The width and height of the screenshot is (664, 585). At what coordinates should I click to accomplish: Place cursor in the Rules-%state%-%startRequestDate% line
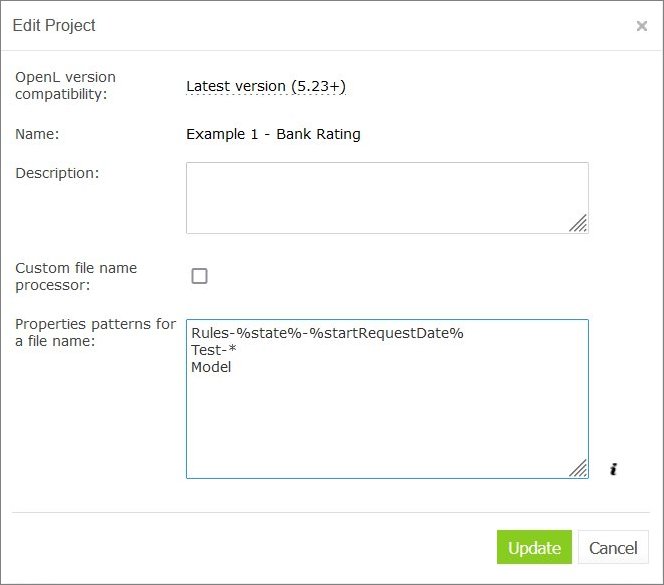click(327, 333)
